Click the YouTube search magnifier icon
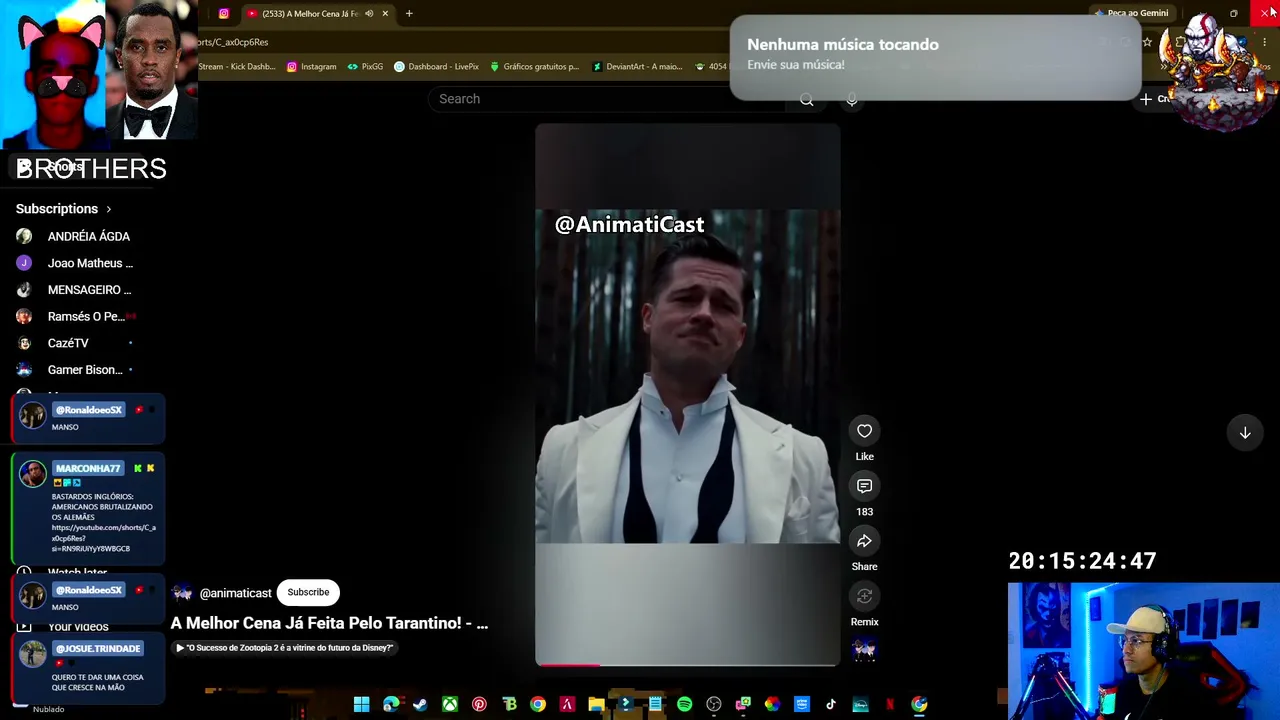 tap(806, 99)
